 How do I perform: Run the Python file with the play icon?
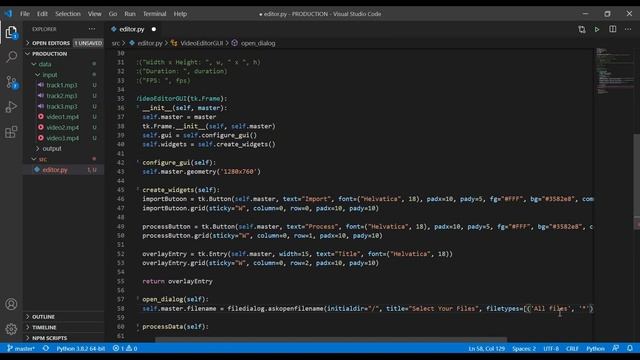click(597, 29)
